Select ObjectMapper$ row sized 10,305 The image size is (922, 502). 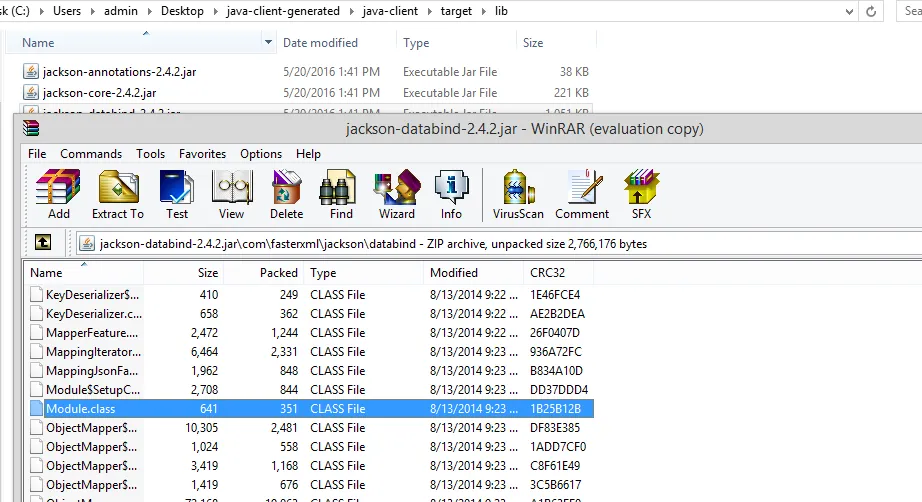click(x=310, y=428)
